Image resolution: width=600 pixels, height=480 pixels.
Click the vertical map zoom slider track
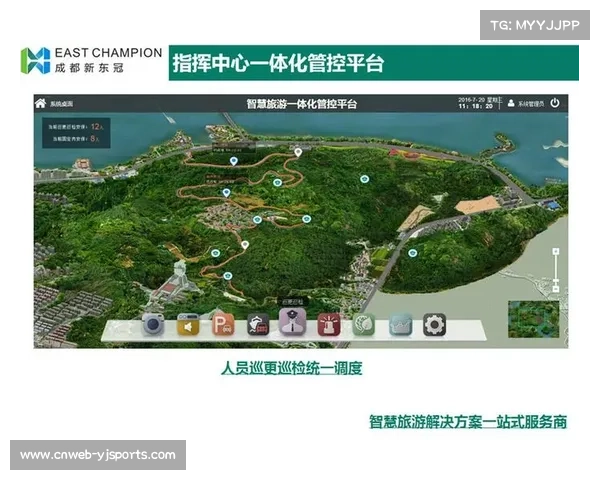[556, 270]
